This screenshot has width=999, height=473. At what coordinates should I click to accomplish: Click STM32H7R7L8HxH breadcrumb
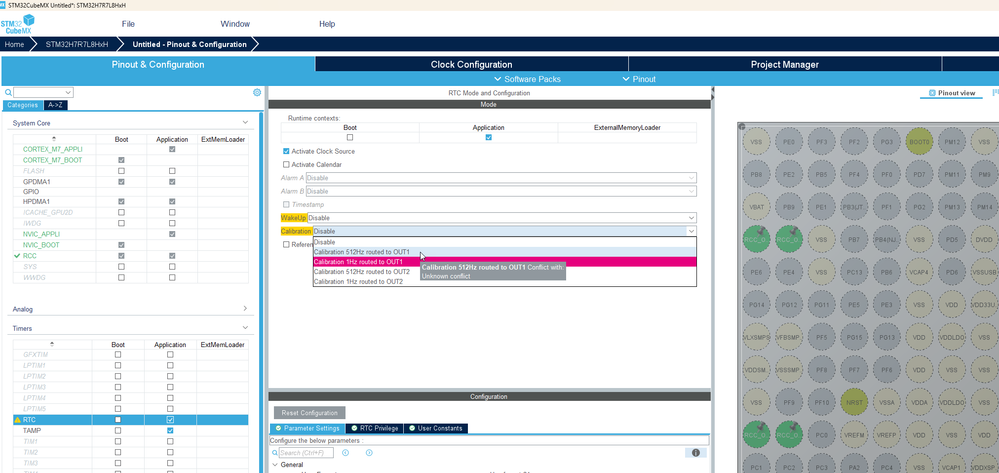point(76,44)
